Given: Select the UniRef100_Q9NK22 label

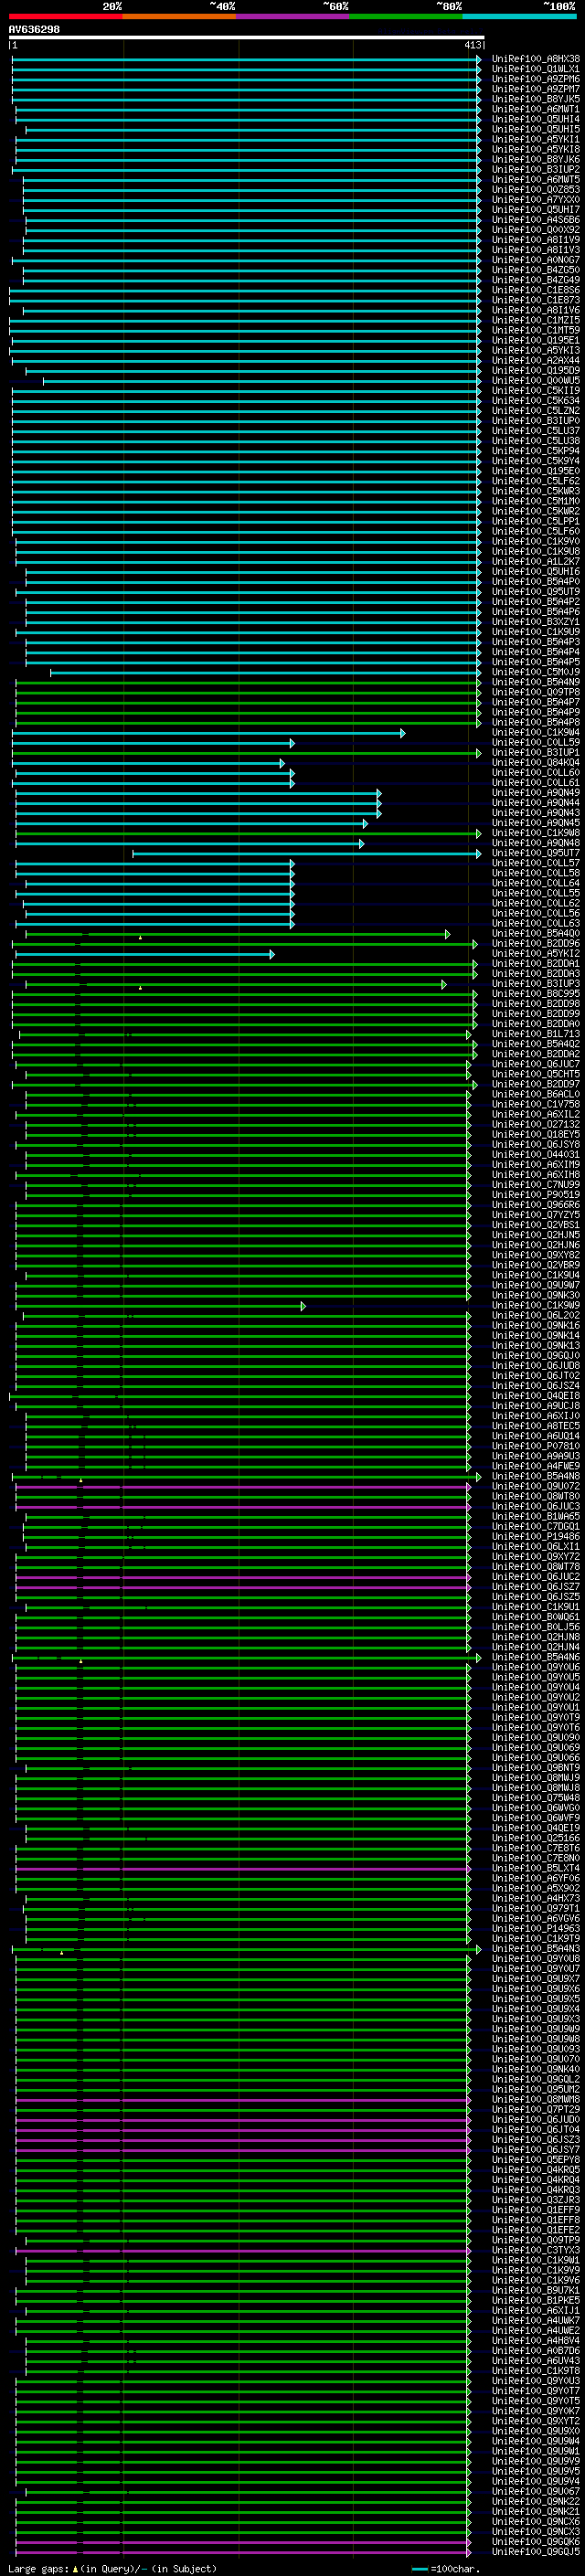Looking at the screenshot, I should click(x=535, y=2500).
